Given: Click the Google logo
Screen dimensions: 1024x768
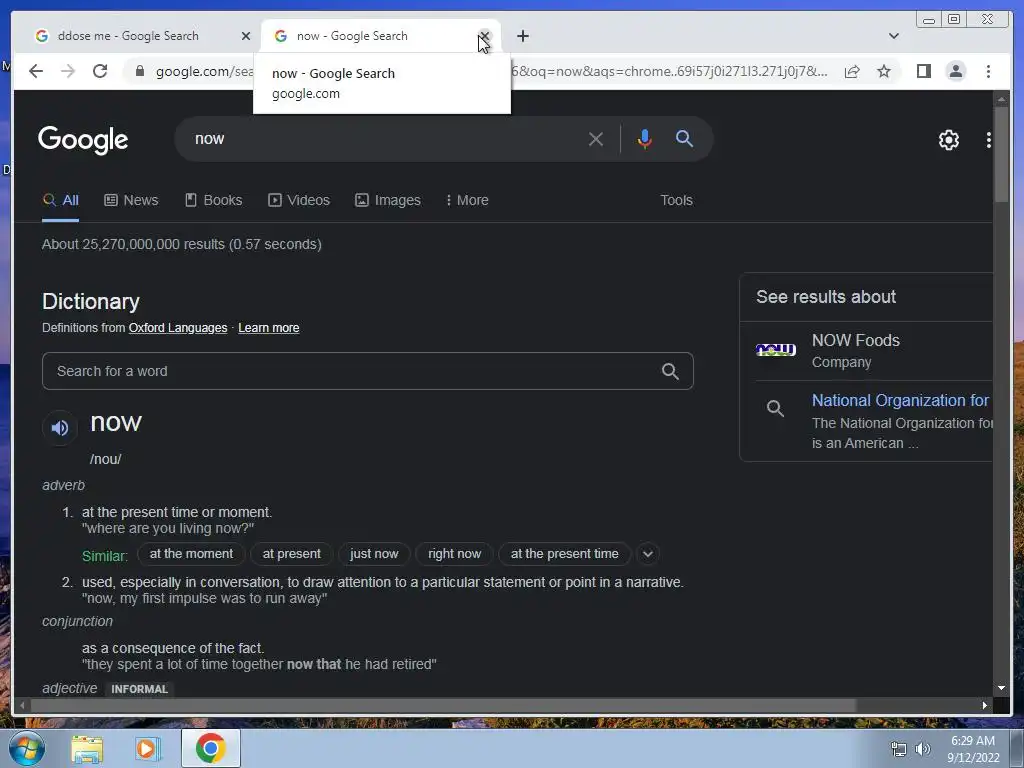Looking at the screenshot, I should point(83,139).
